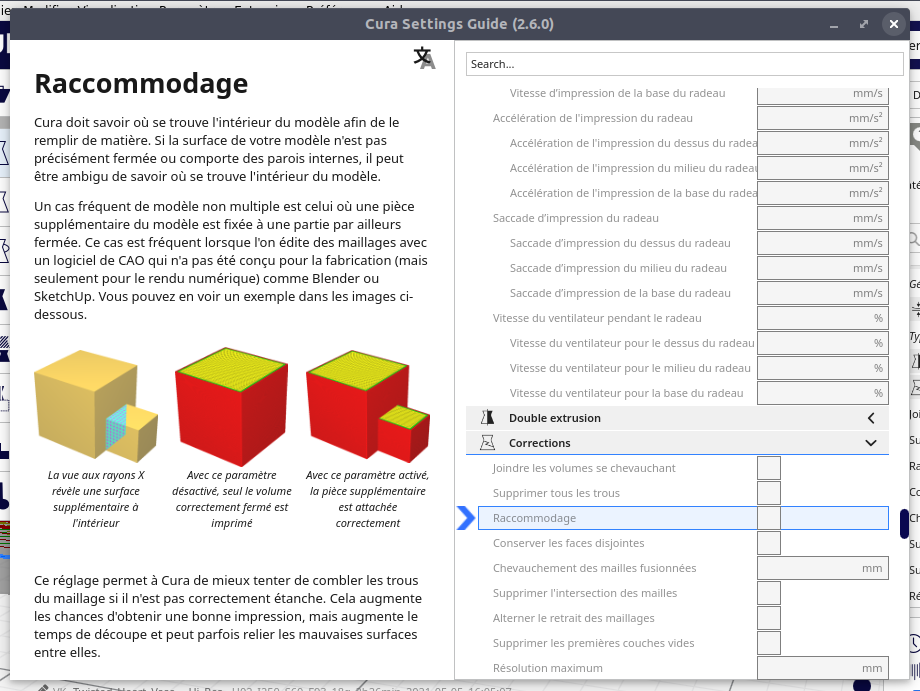Expand the Double extrusion section
Screen dimensions: 920x691
pyautogui.click(x=871, y=418)
